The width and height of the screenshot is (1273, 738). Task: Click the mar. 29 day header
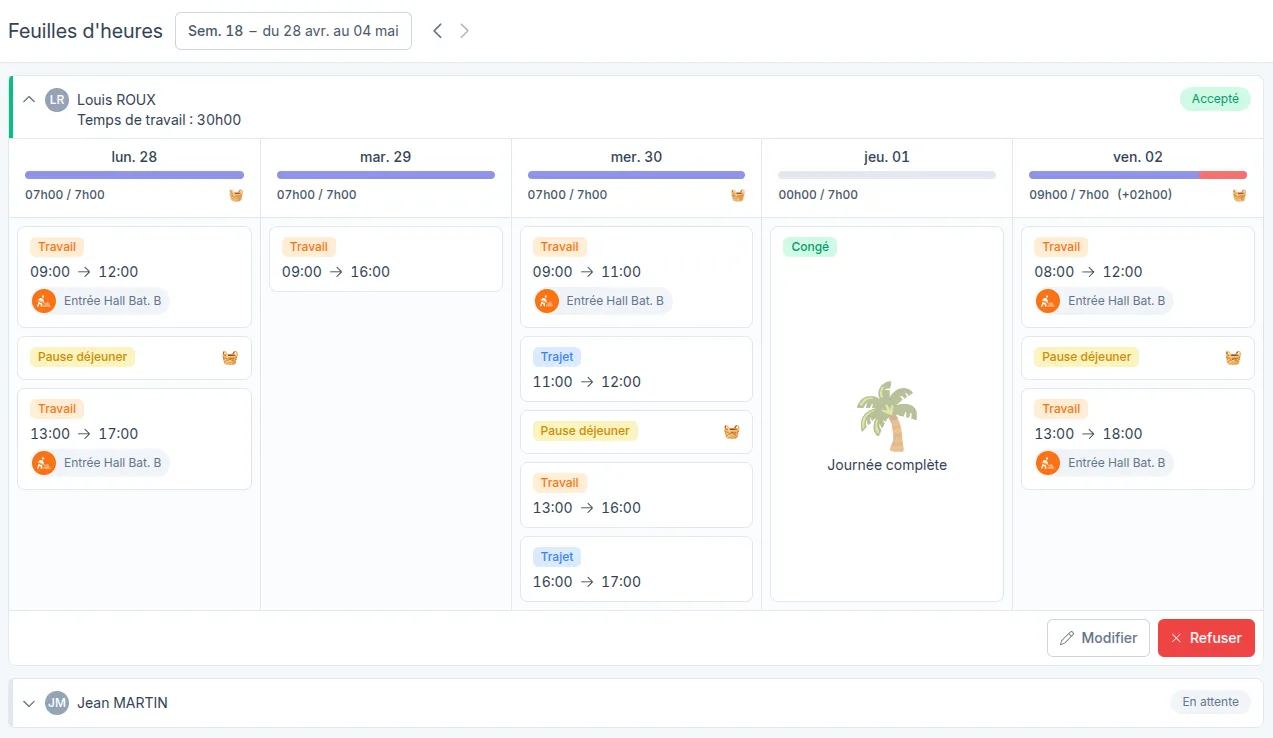[386, 157]
